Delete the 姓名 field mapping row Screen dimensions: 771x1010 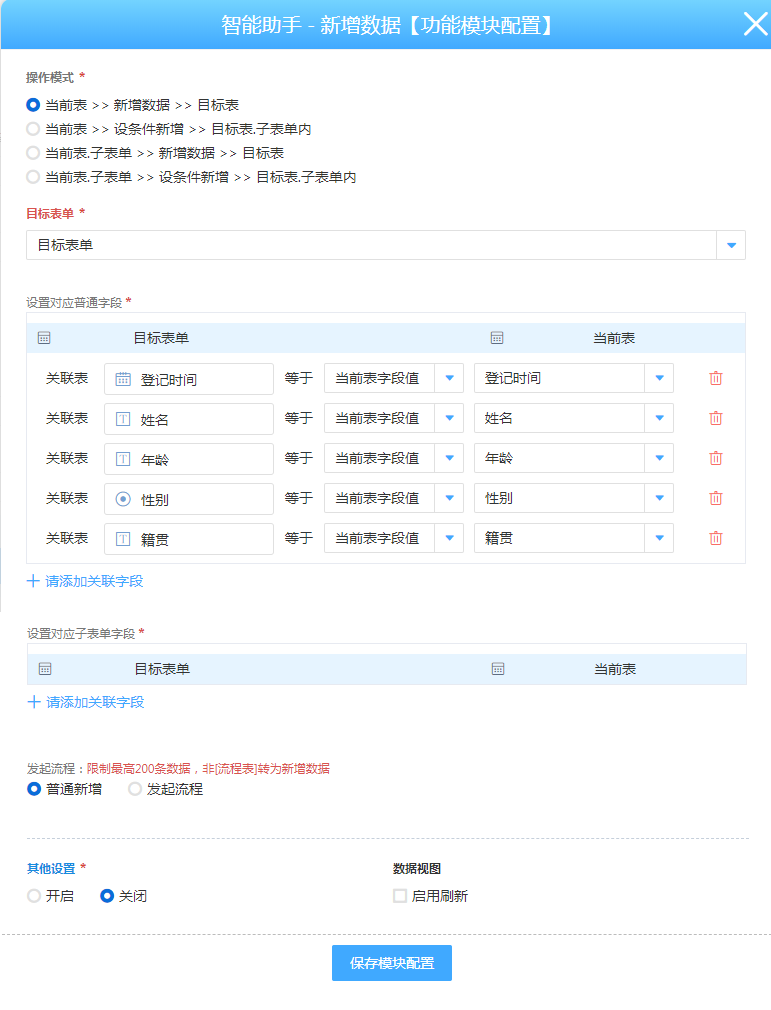point(715,418)
